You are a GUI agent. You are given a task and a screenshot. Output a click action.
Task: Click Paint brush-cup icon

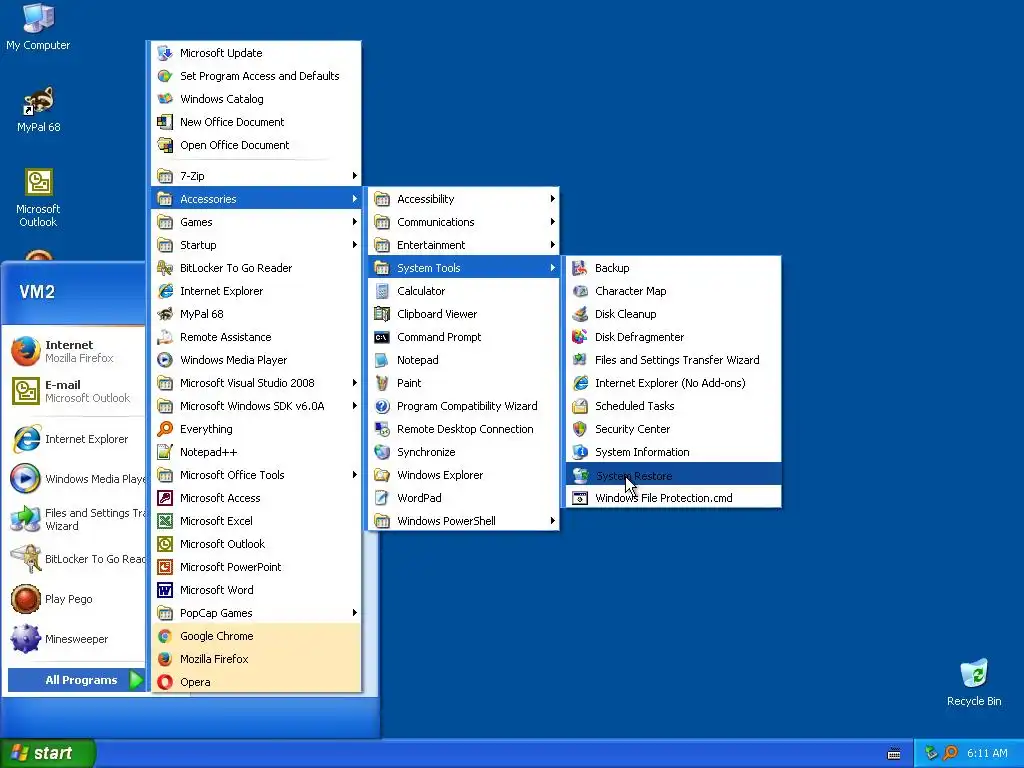point(382,383)
